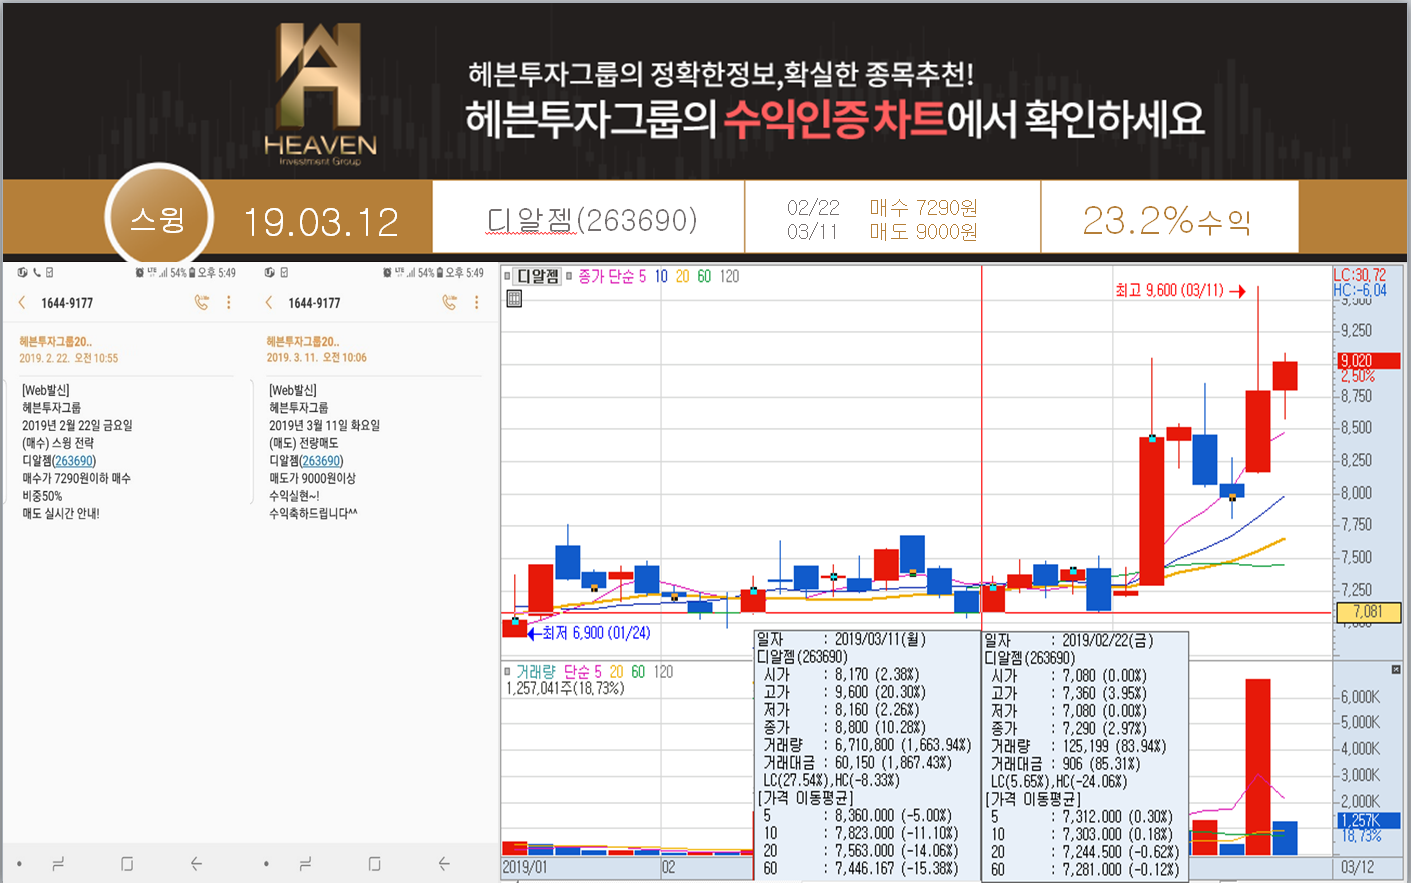Click the 거래량 단순 volume indicator label

pos(559,672)
